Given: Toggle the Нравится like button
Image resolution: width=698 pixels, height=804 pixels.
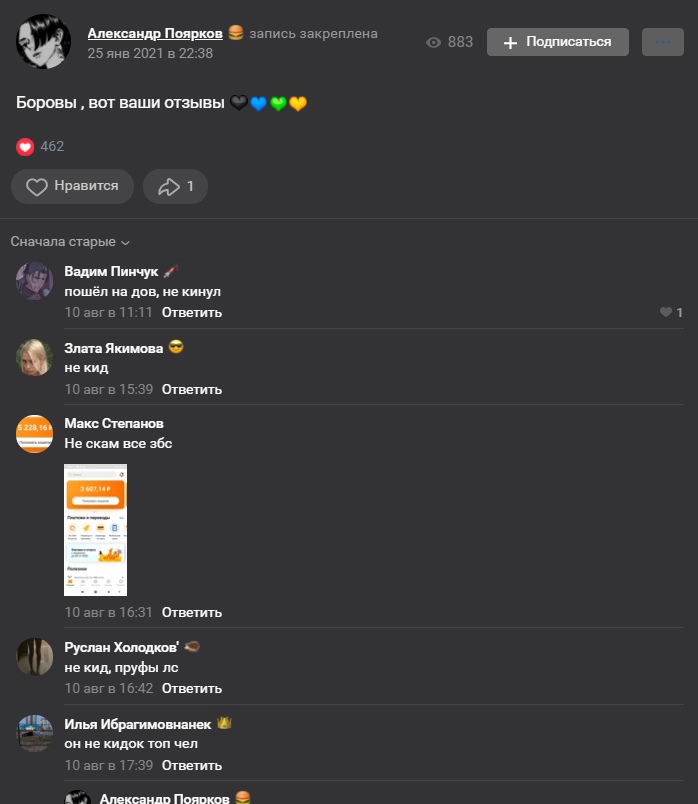Looking at the screenshot, I should (72, 186).
